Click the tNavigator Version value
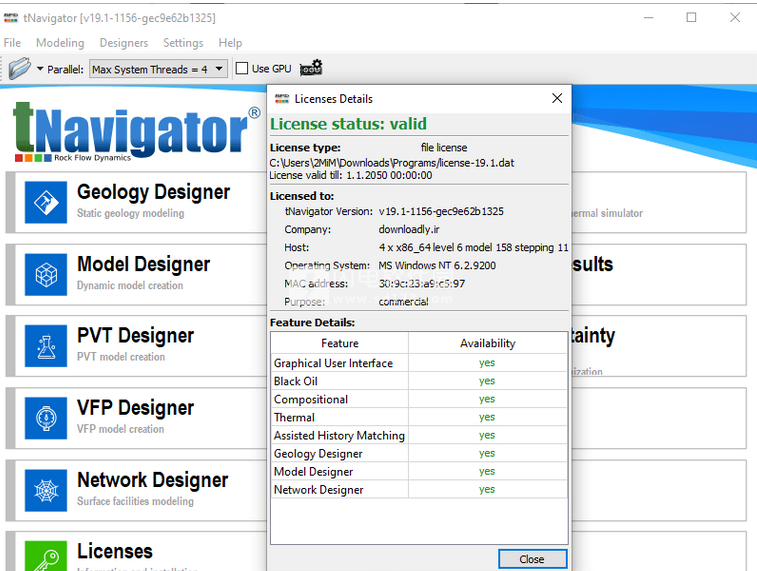The height and width of the screenshot is (571, 757). [441, 211]
